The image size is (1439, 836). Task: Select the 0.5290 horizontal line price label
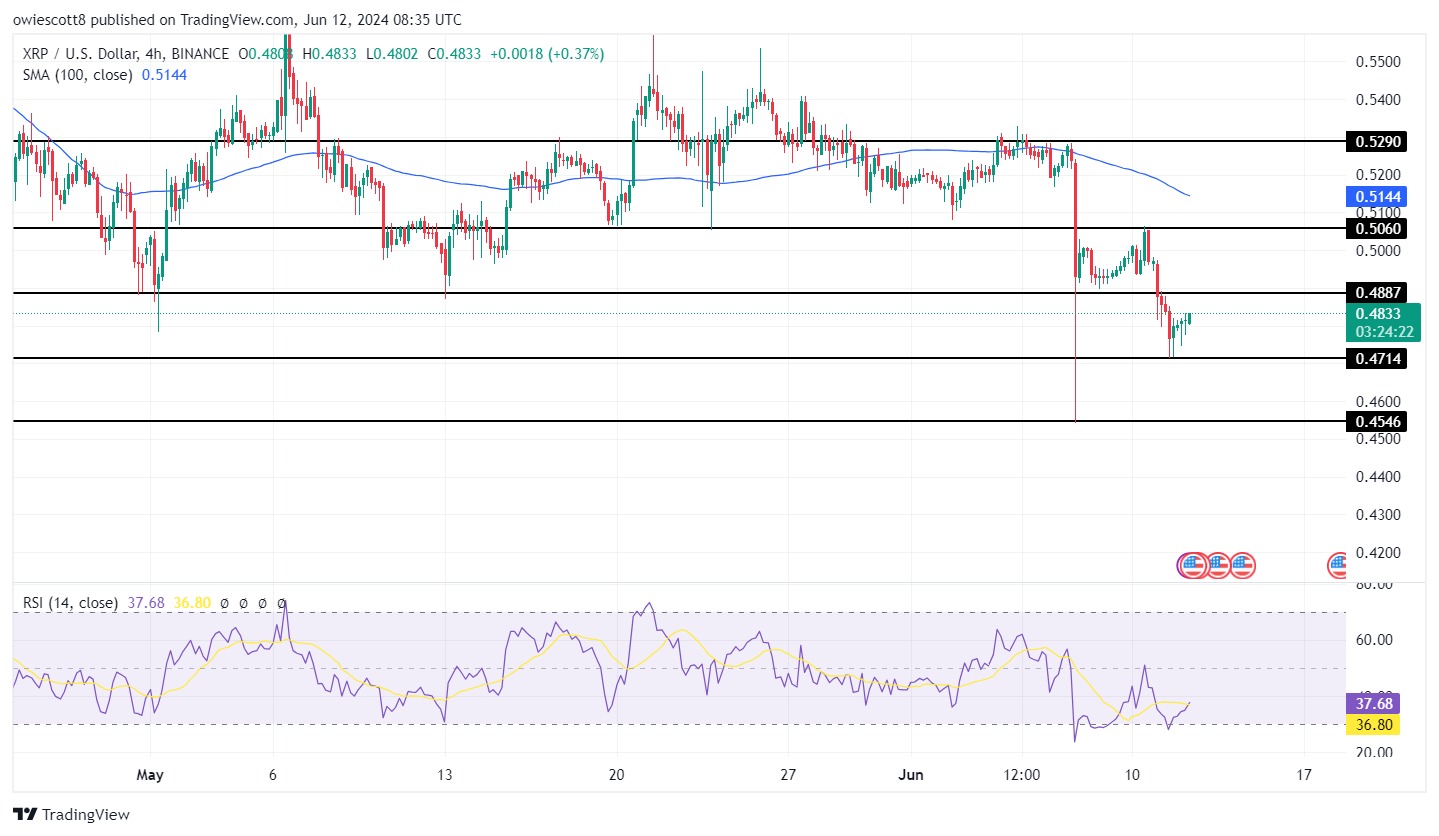point(1376,142)
